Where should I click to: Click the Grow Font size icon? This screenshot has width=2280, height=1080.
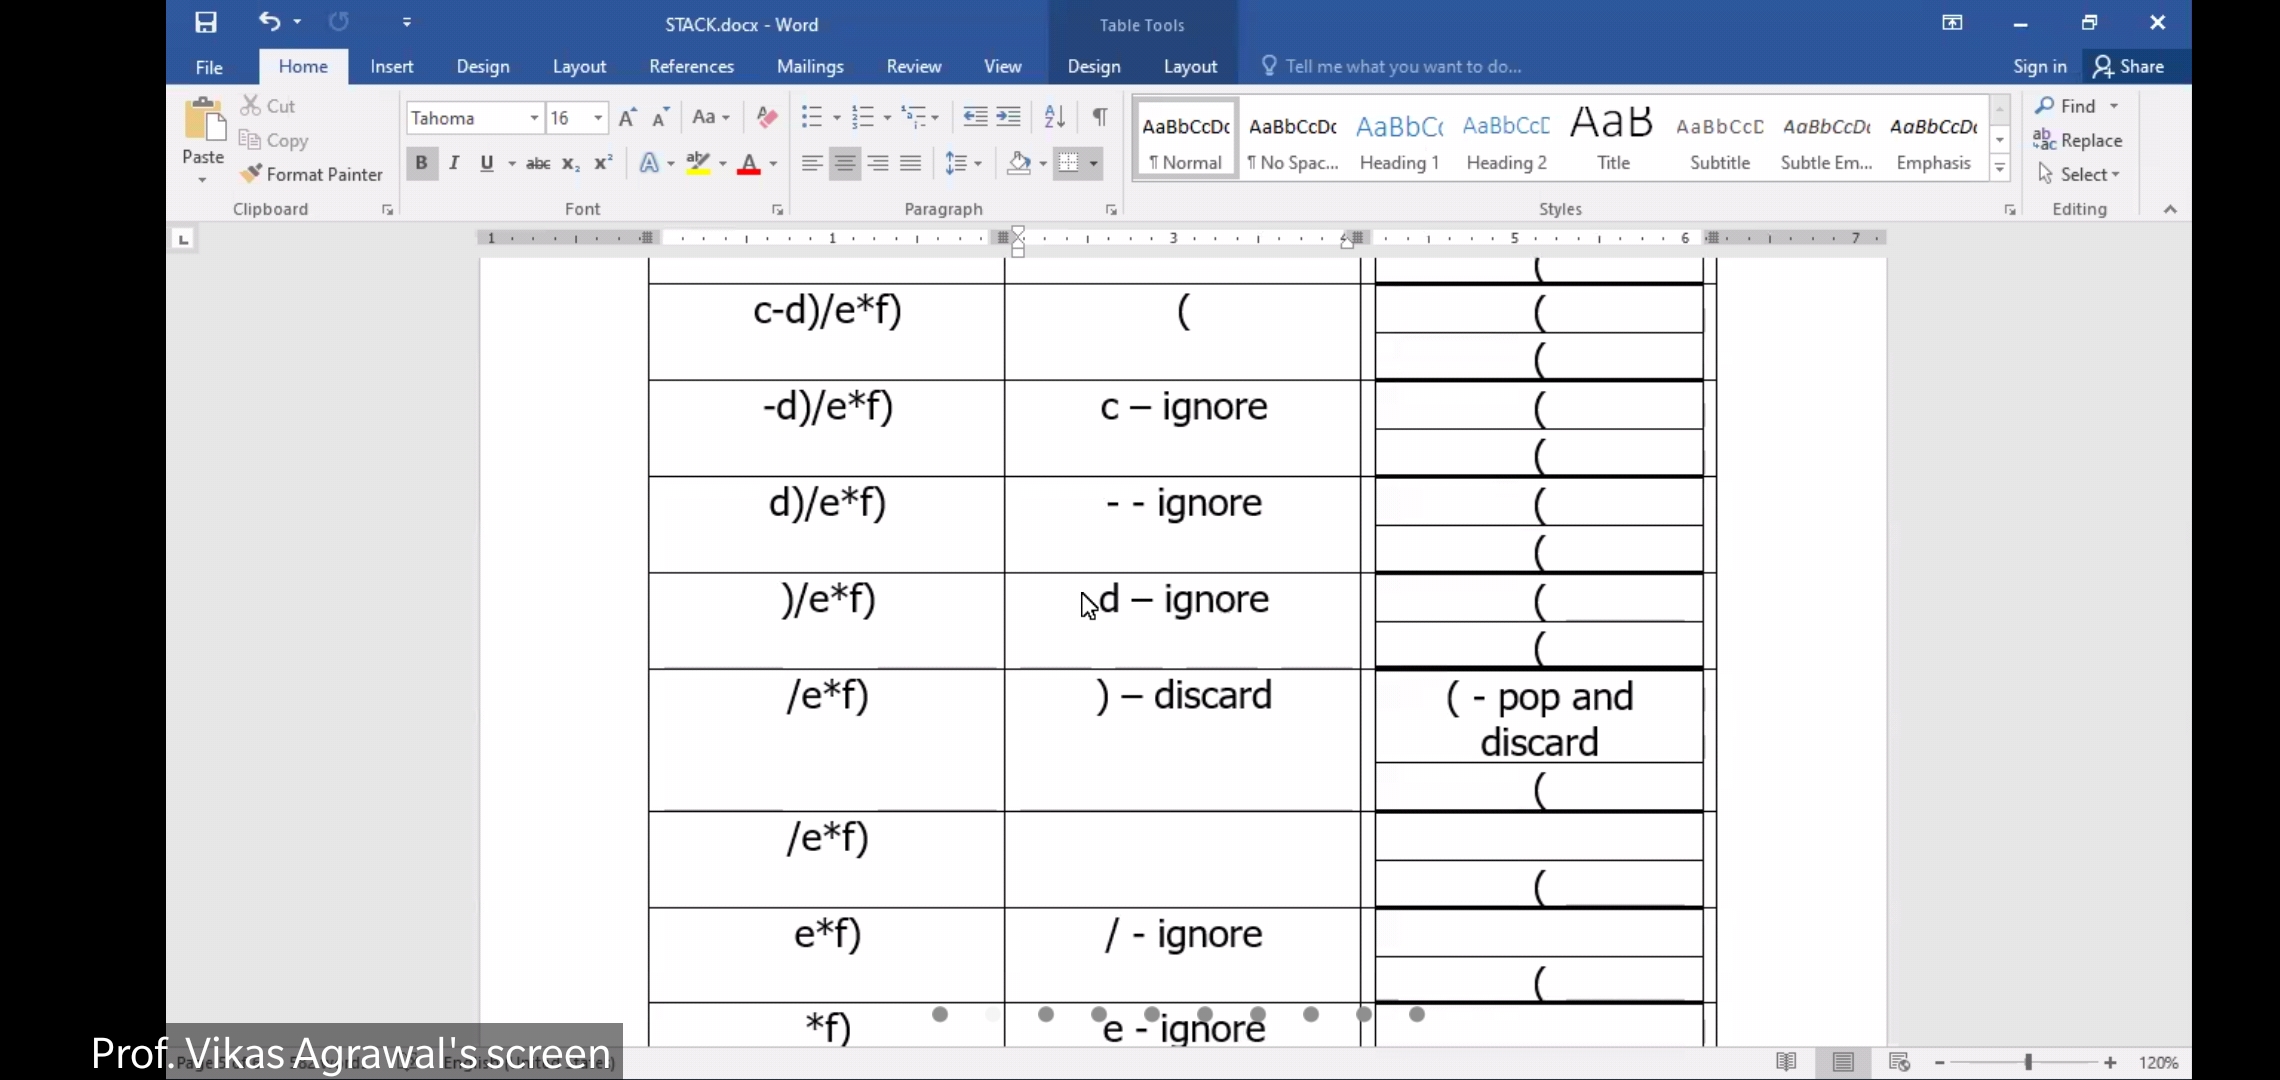click(627, 118)
